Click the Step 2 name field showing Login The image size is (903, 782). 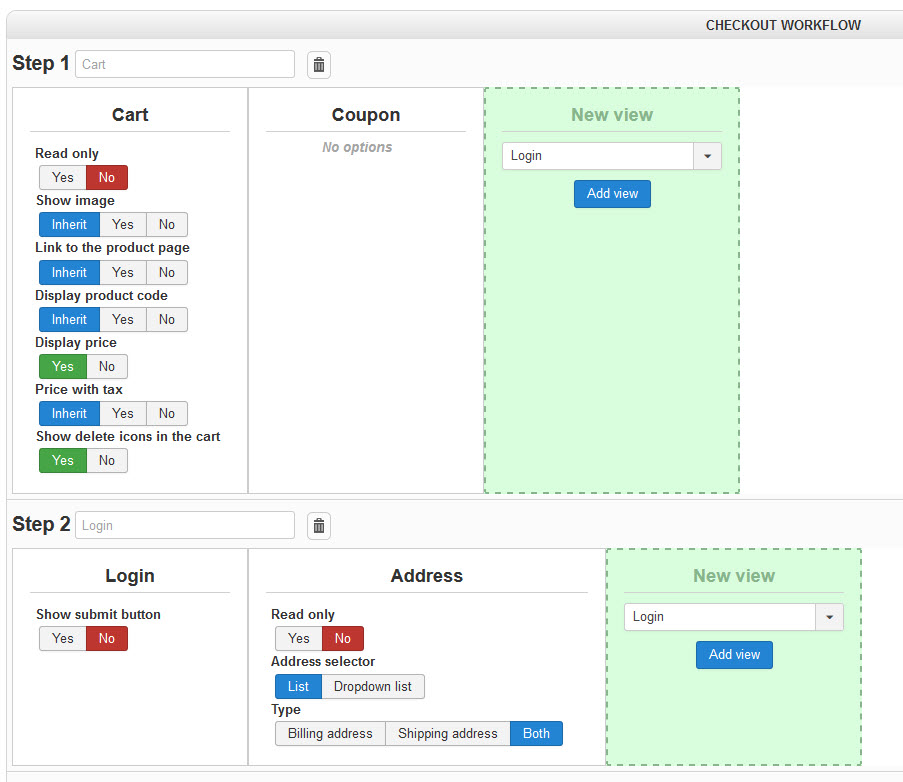click(x=185, y=525)
